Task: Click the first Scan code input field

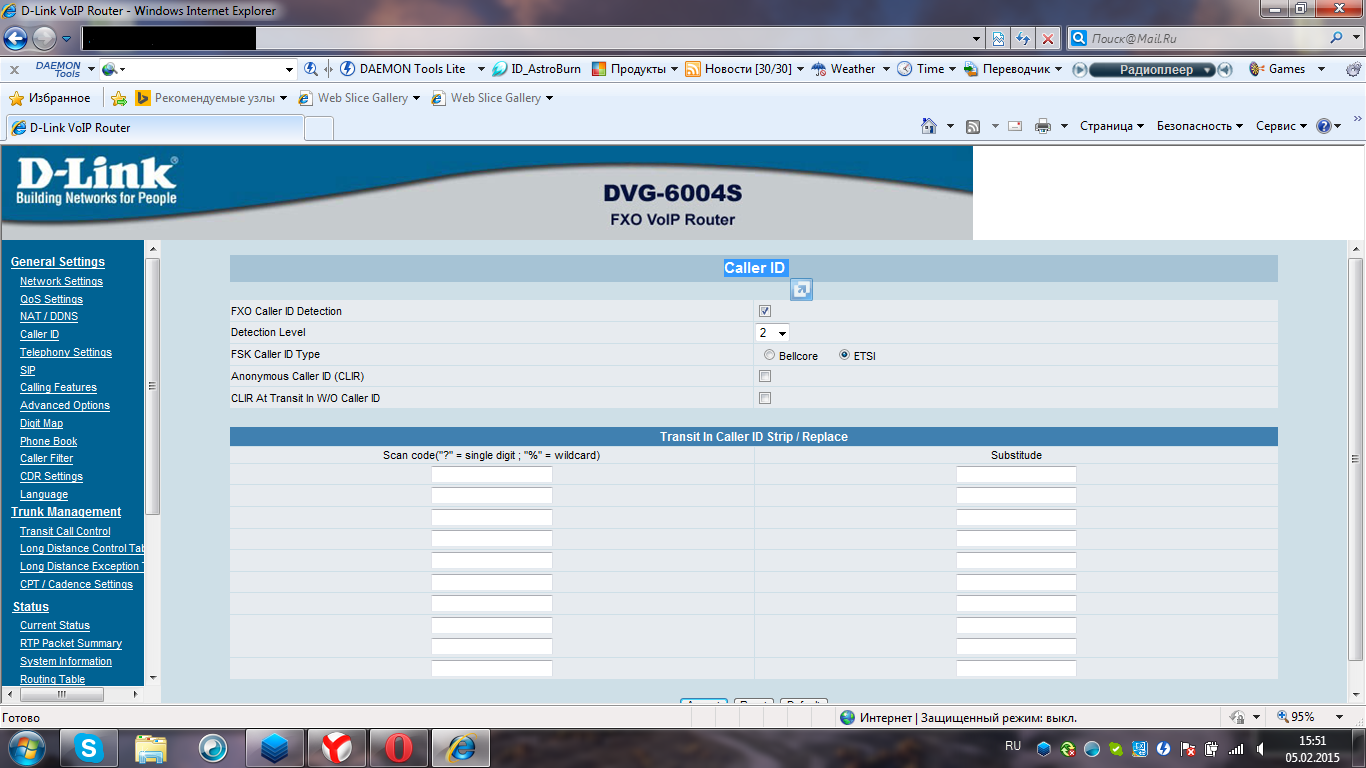Action: (x=491, y=474)
